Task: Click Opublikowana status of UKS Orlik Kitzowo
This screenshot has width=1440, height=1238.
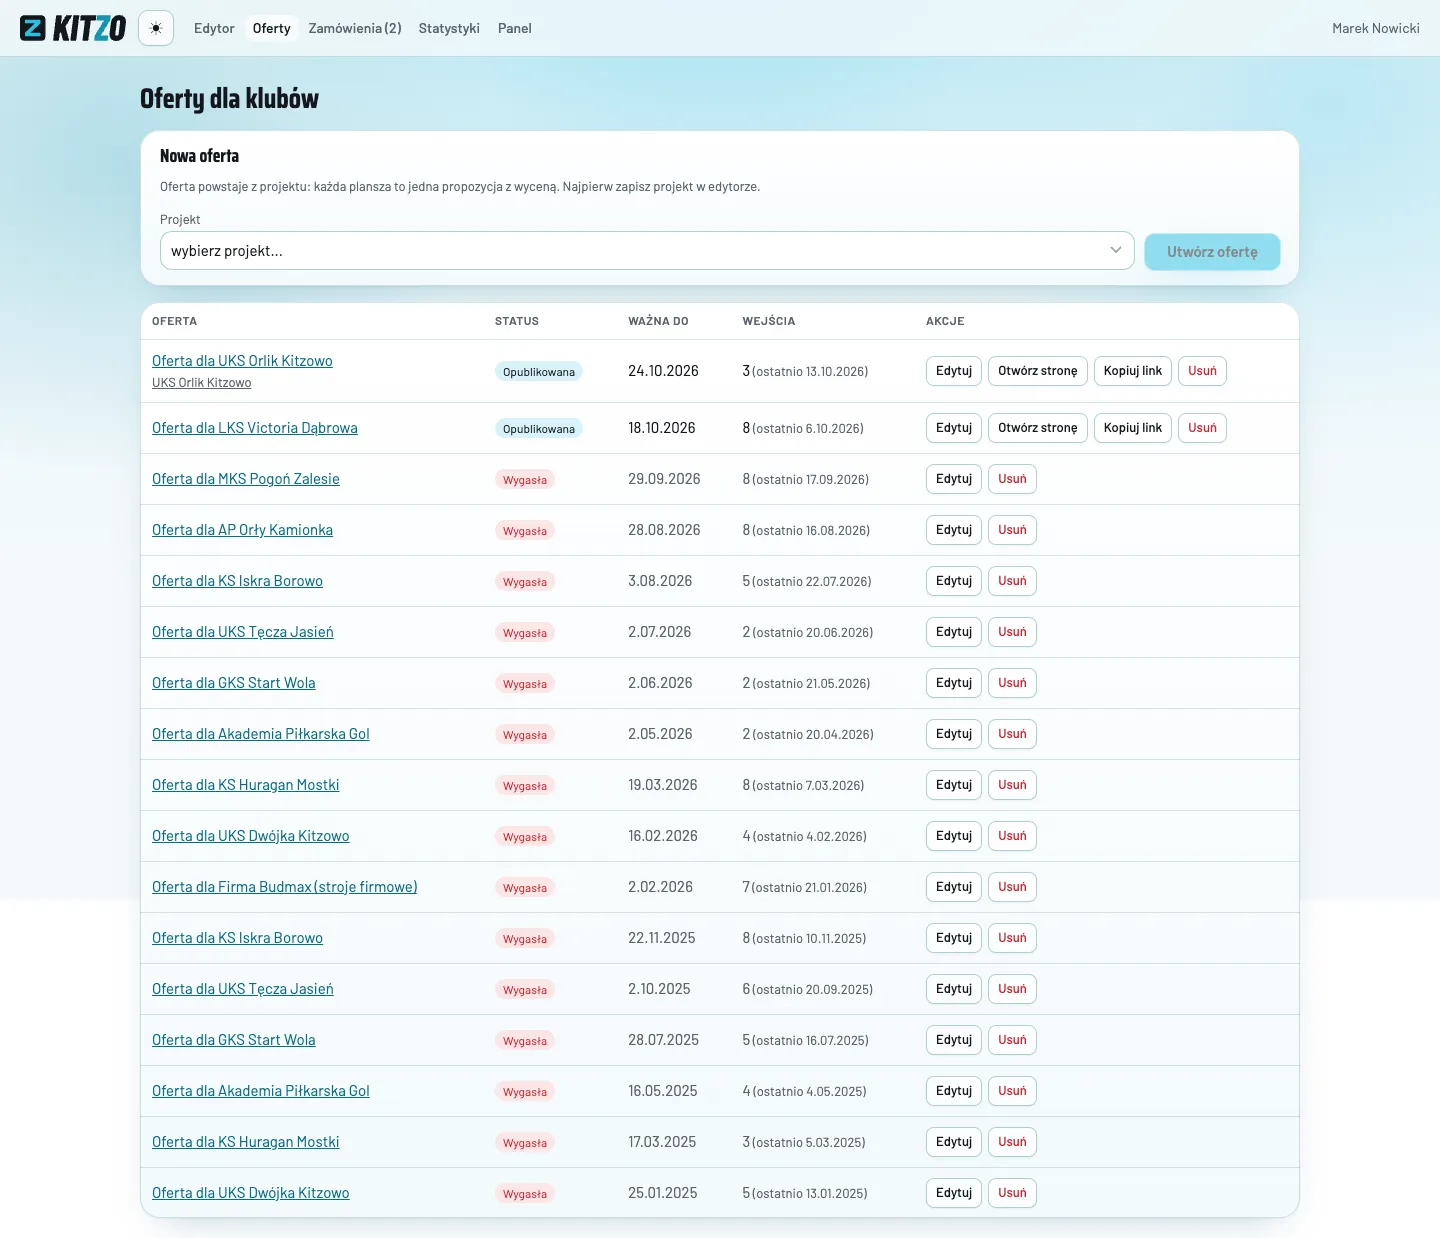Action: tap(539, 372)
